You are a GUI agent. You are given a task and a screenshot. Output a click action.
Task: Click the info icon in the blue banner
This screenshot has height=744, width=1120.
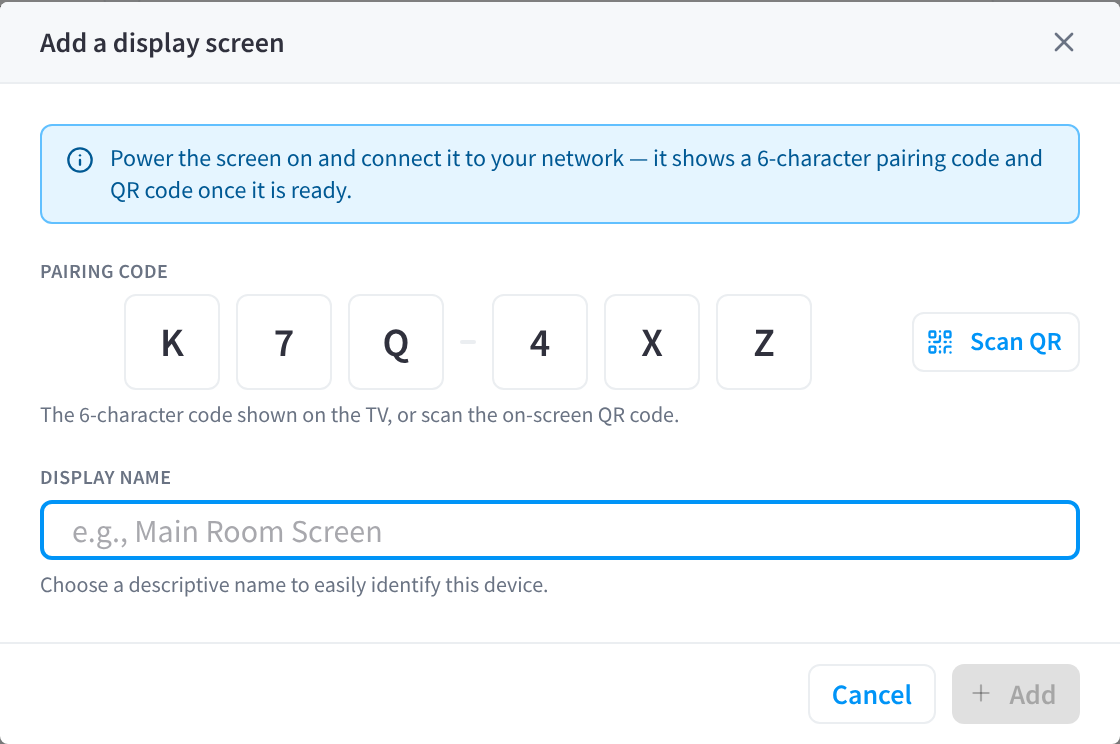click(x=80, y=160)
